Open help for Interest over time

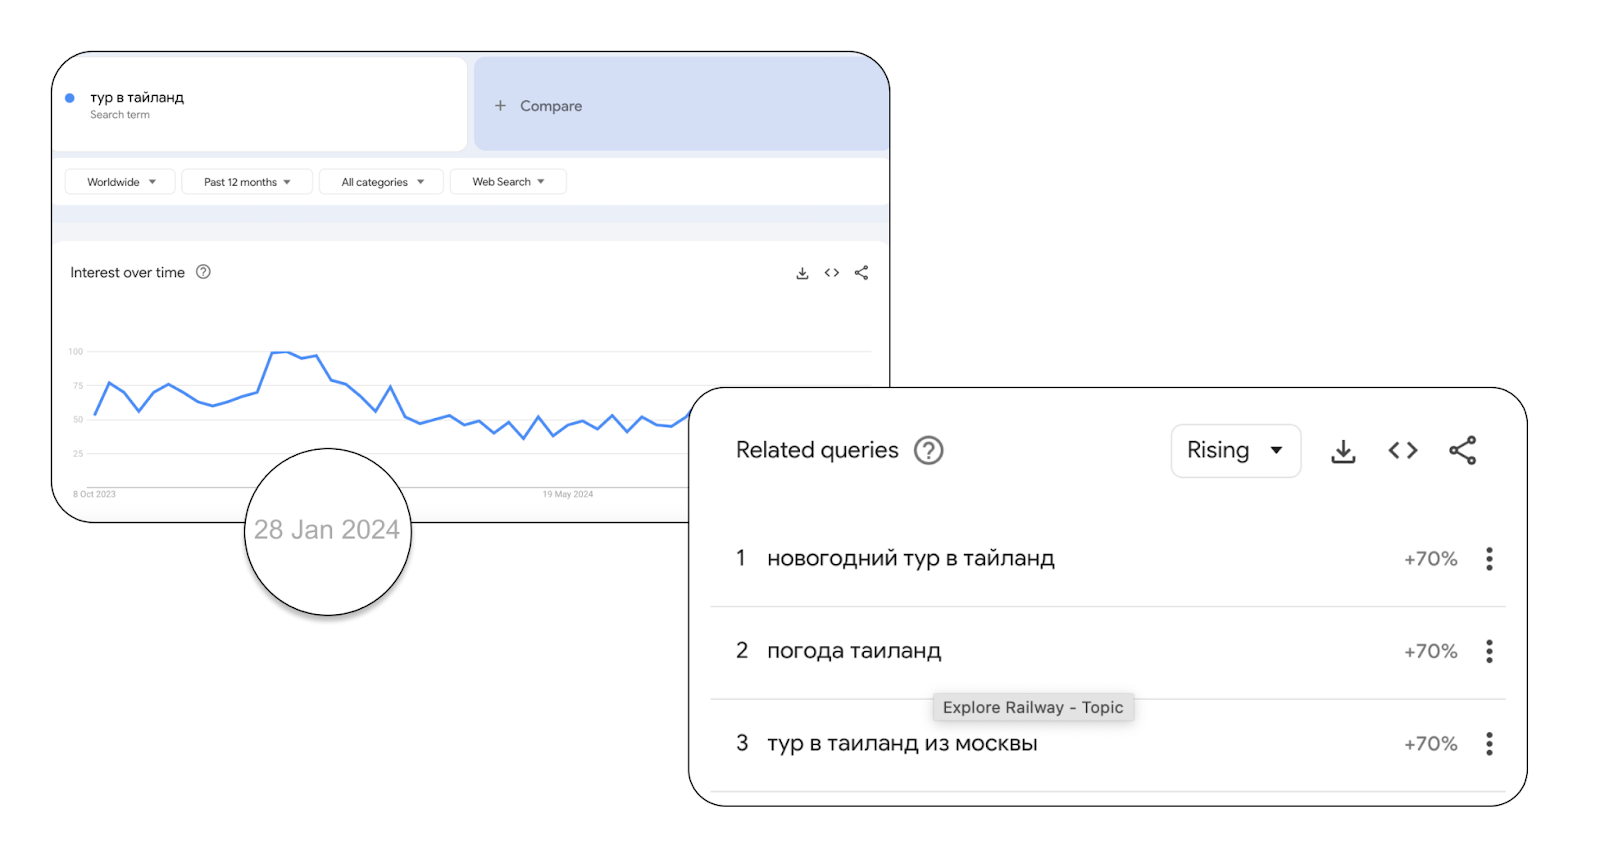point(203,272)
